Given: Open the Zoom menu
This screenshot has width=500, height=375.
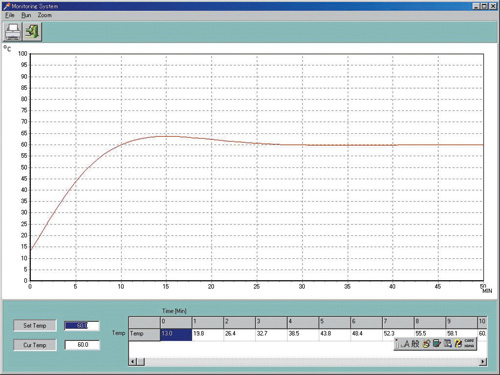Looking at the screenshot, I should click(44, 15).
